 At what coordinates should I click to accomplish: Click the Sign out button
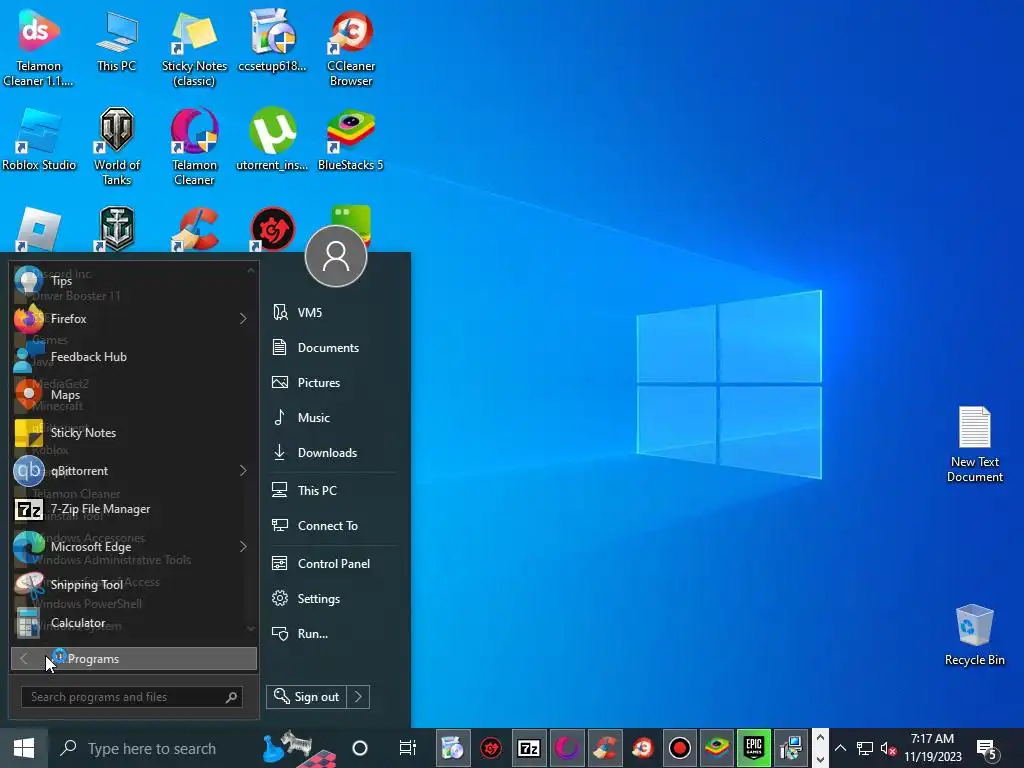[306, 697]
